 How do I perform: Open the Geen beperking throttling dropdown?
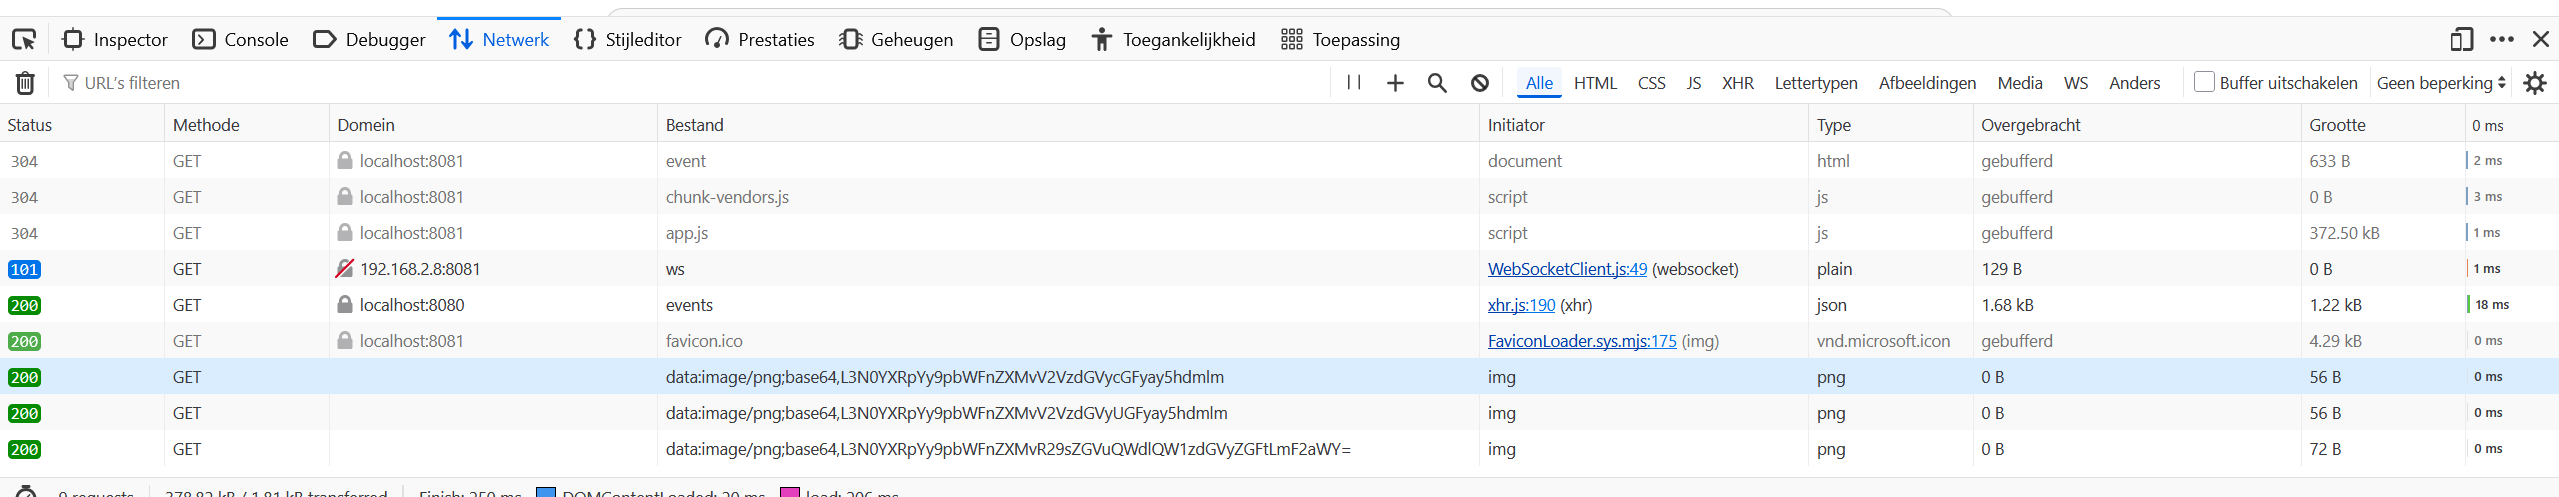[x=2440, y=83]
